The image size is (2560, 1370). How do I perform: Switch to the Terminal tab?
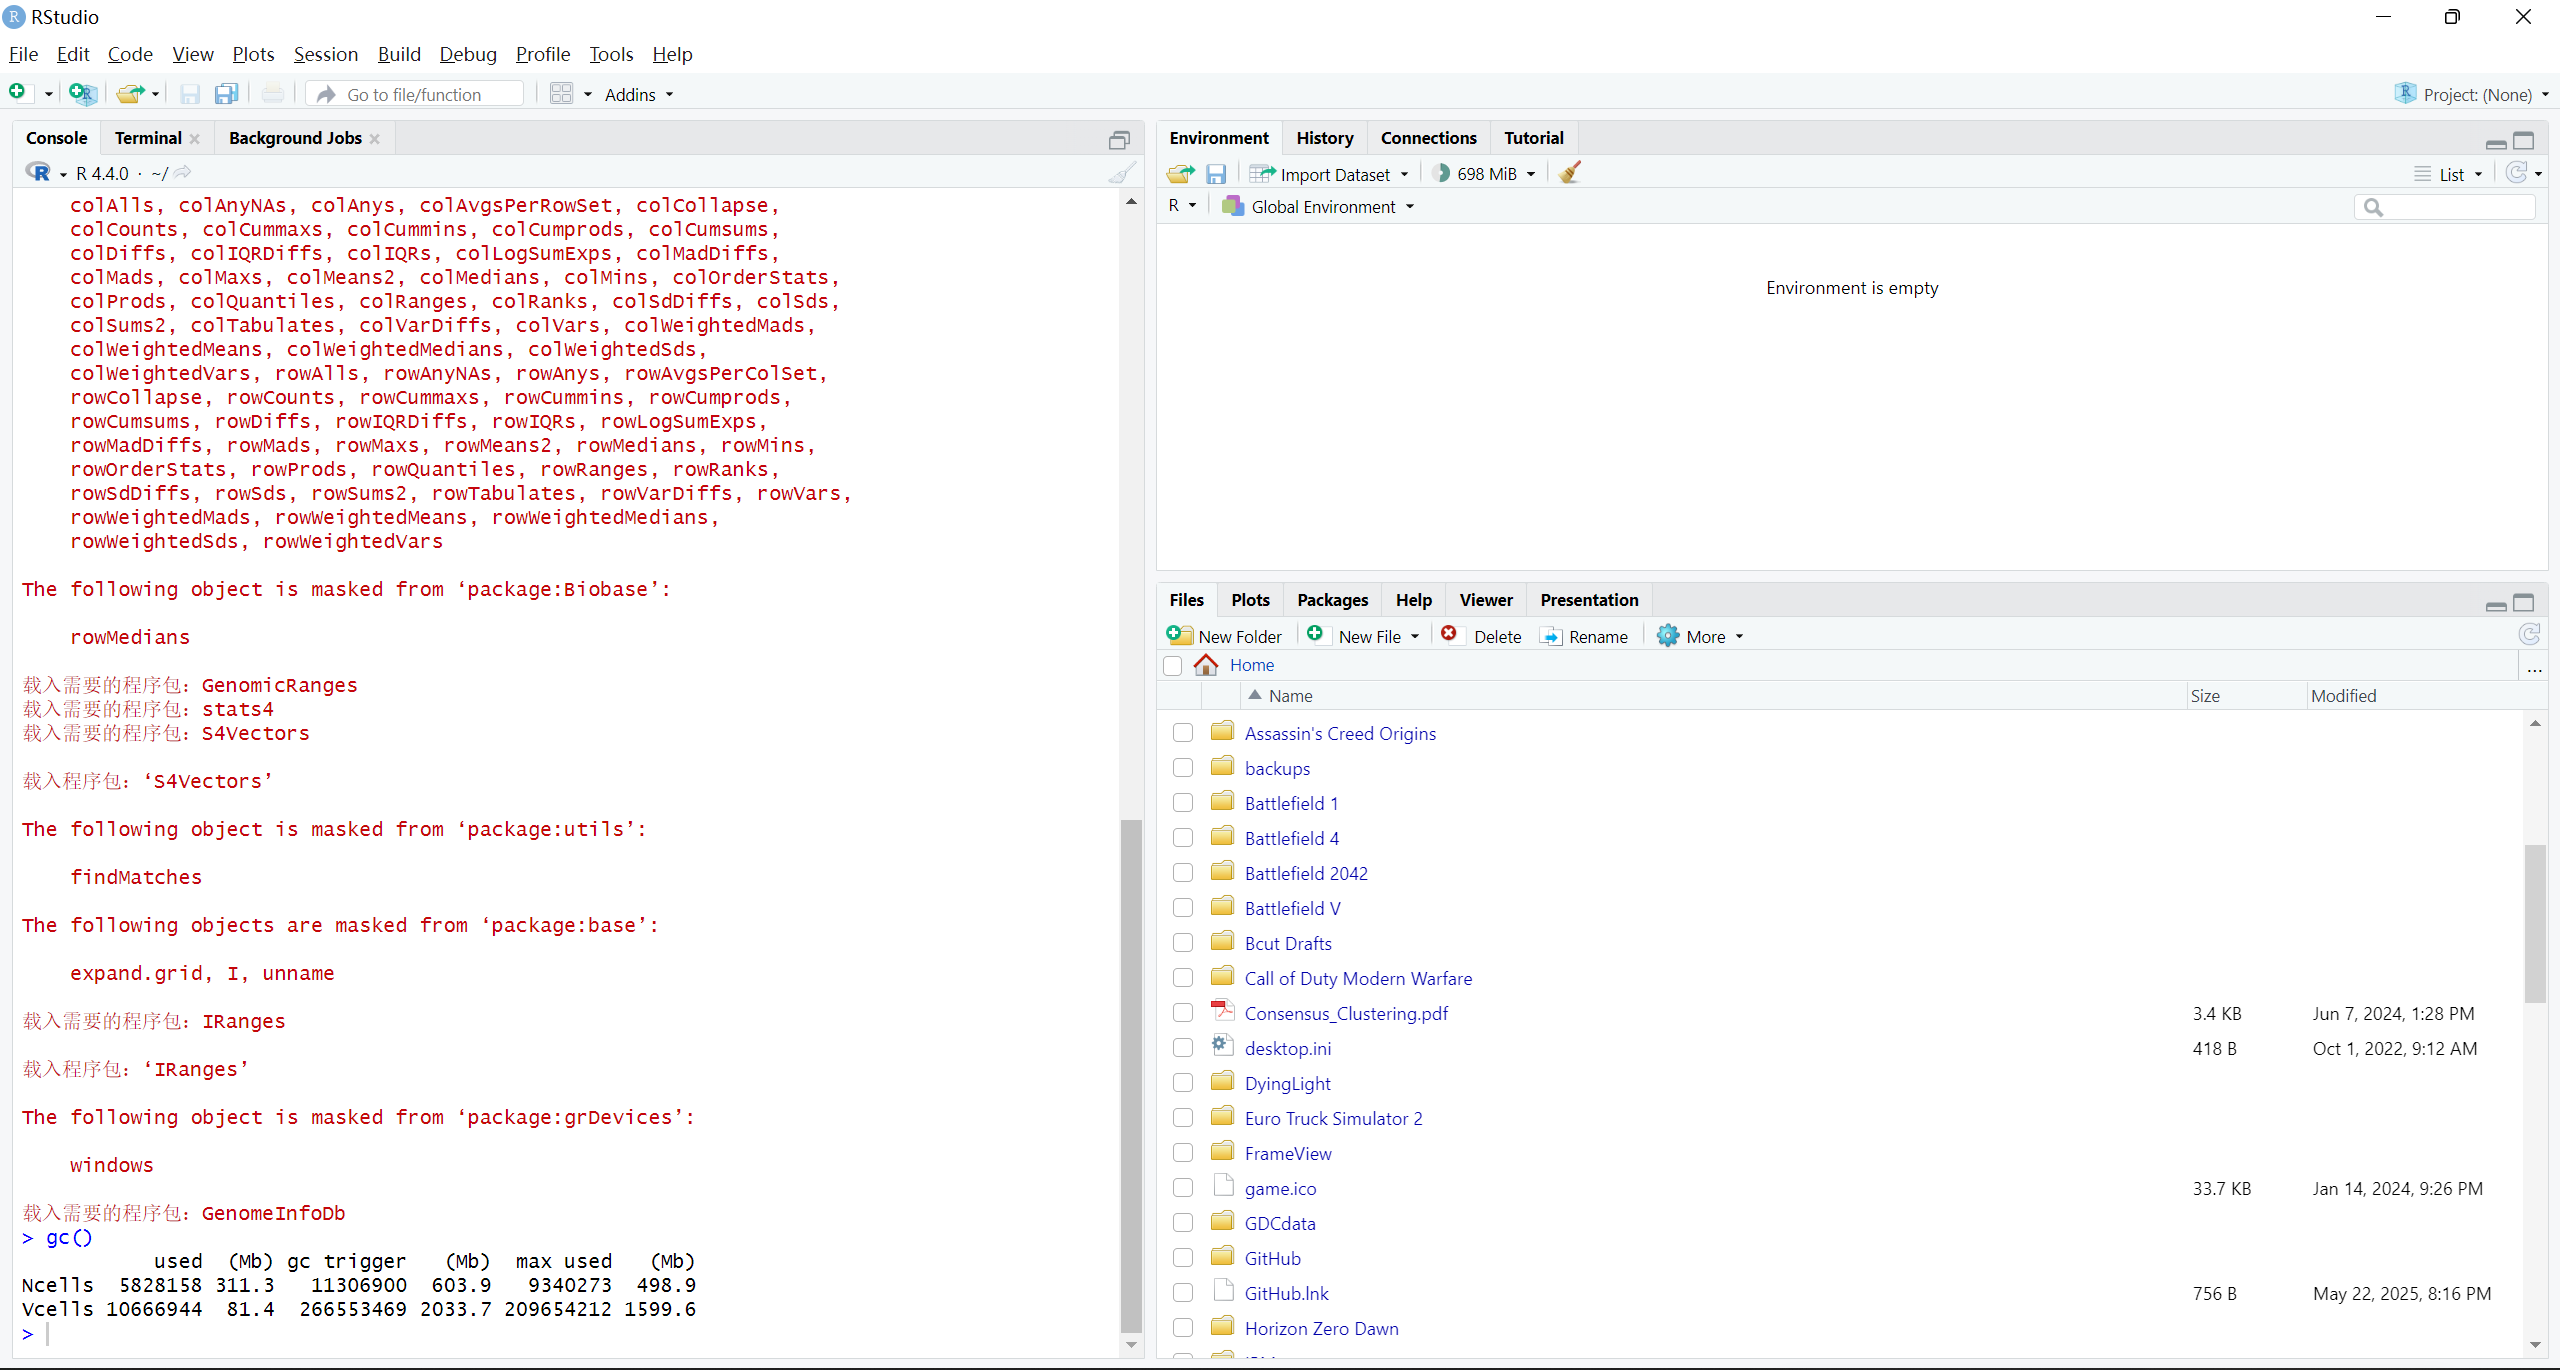click(x=148, y=138)
